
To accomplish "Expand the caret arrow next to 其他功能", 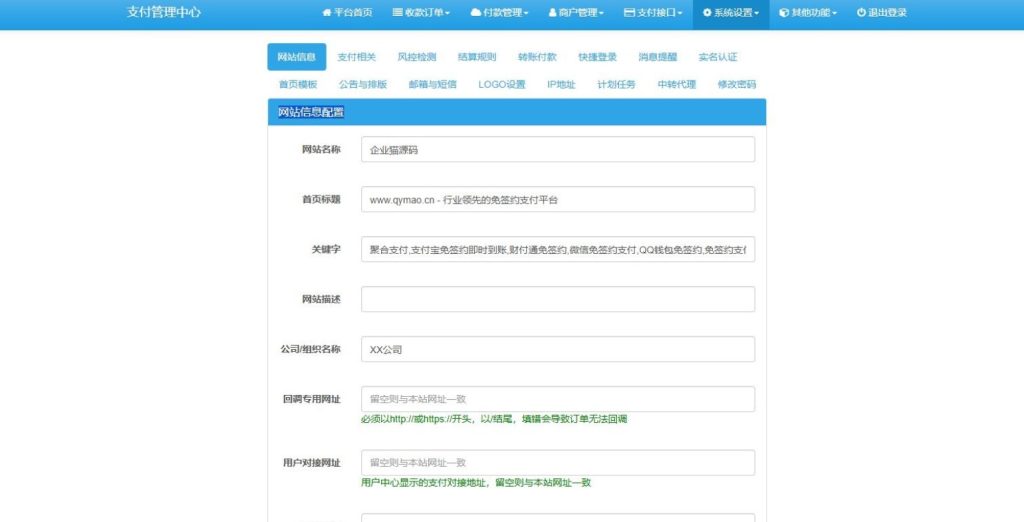I will [x=834, y=14].
